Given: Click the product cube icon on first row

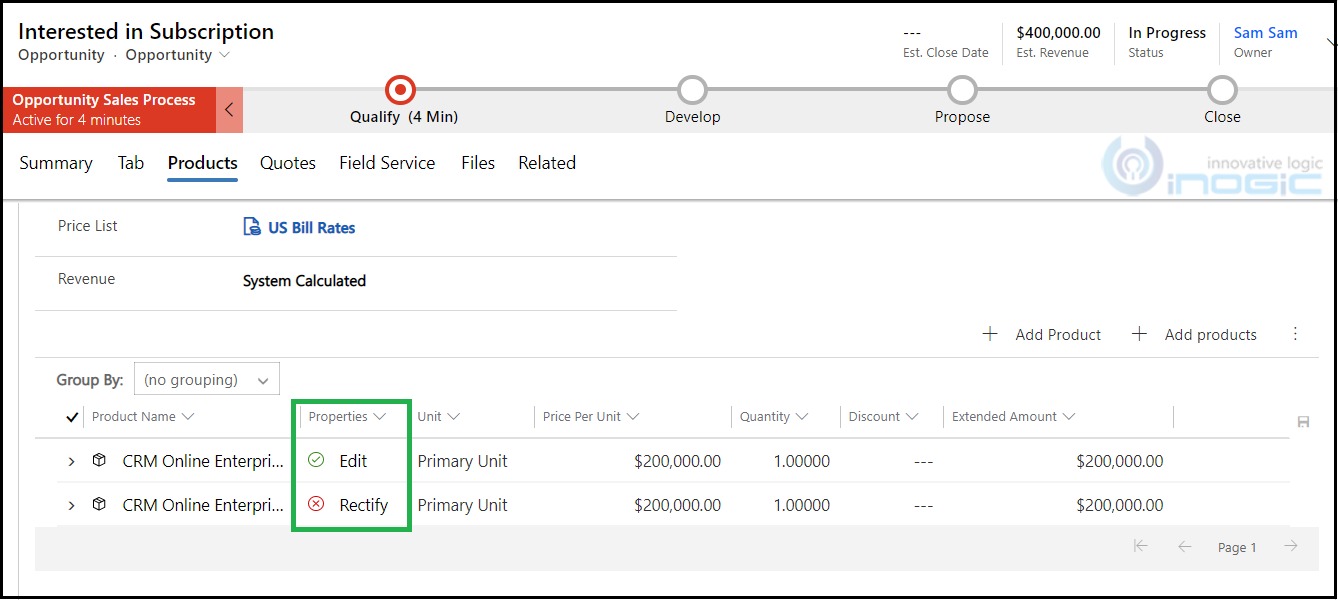Looking at the screenshot, I should point(99,461).
